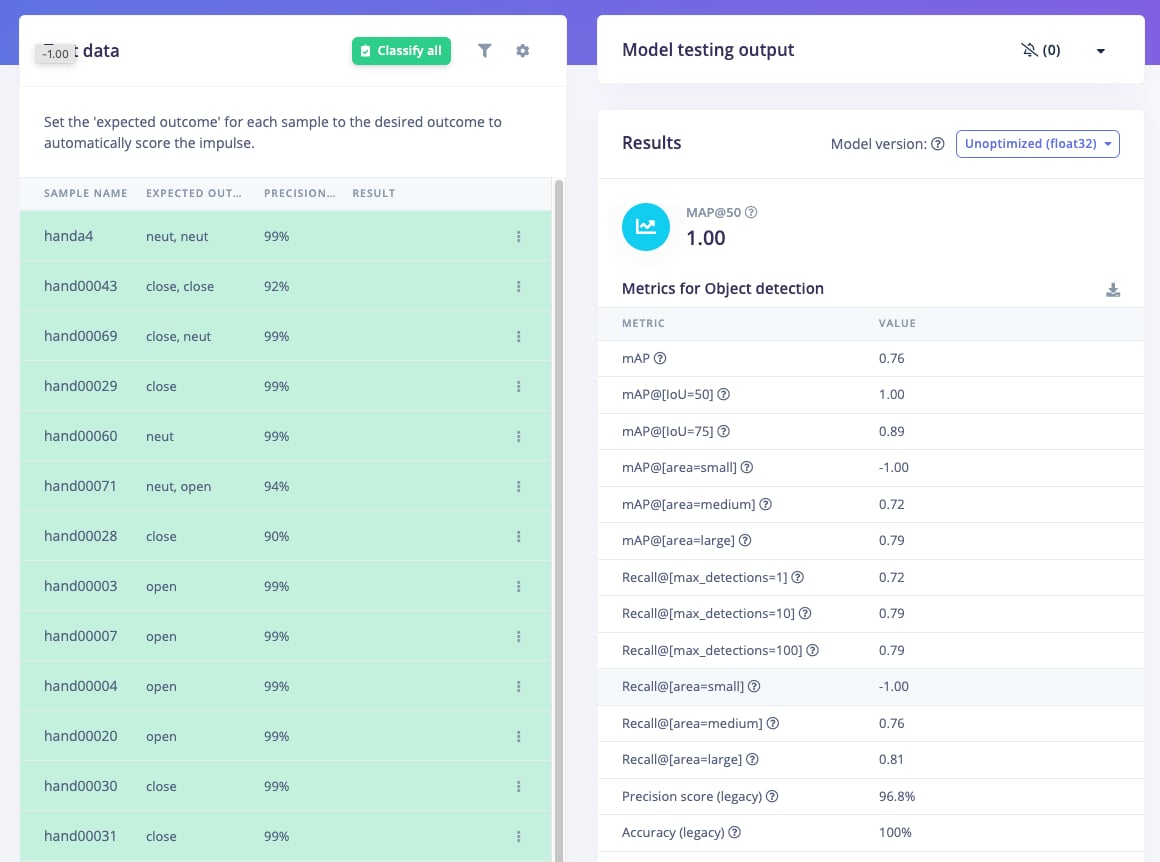Image resolution: width=1160 pixels, height=862 pixels.
Task: Click the 92% precision value
Action: (x=277, y=286)
